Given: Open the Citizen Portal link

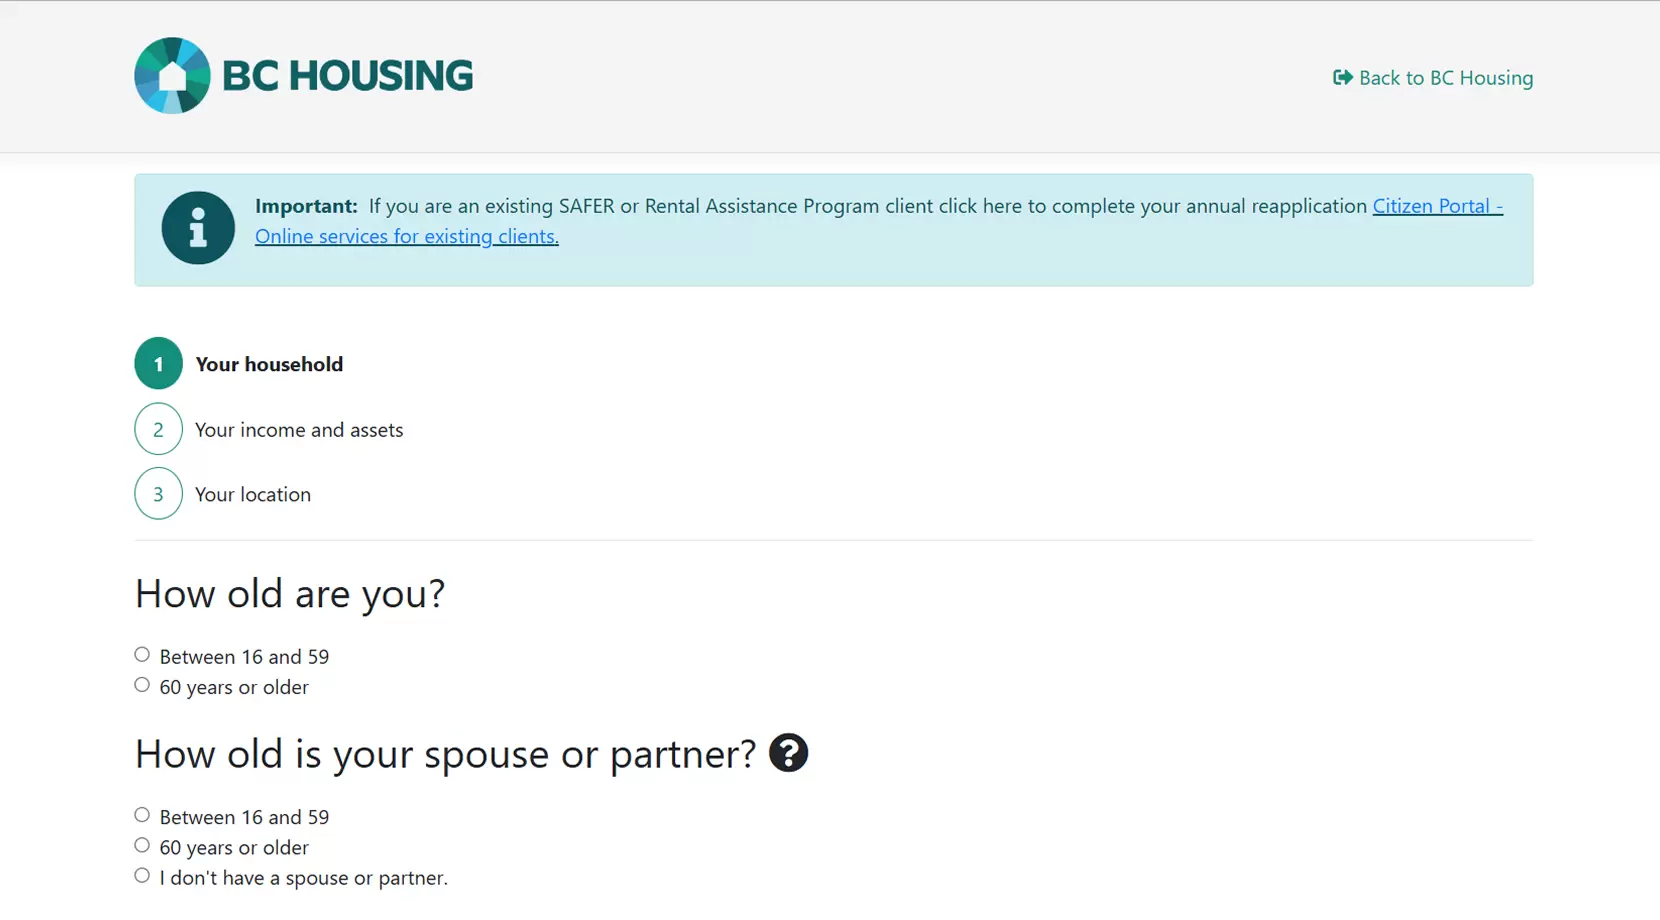Looking at the screenshot, I should [1438, 206].
